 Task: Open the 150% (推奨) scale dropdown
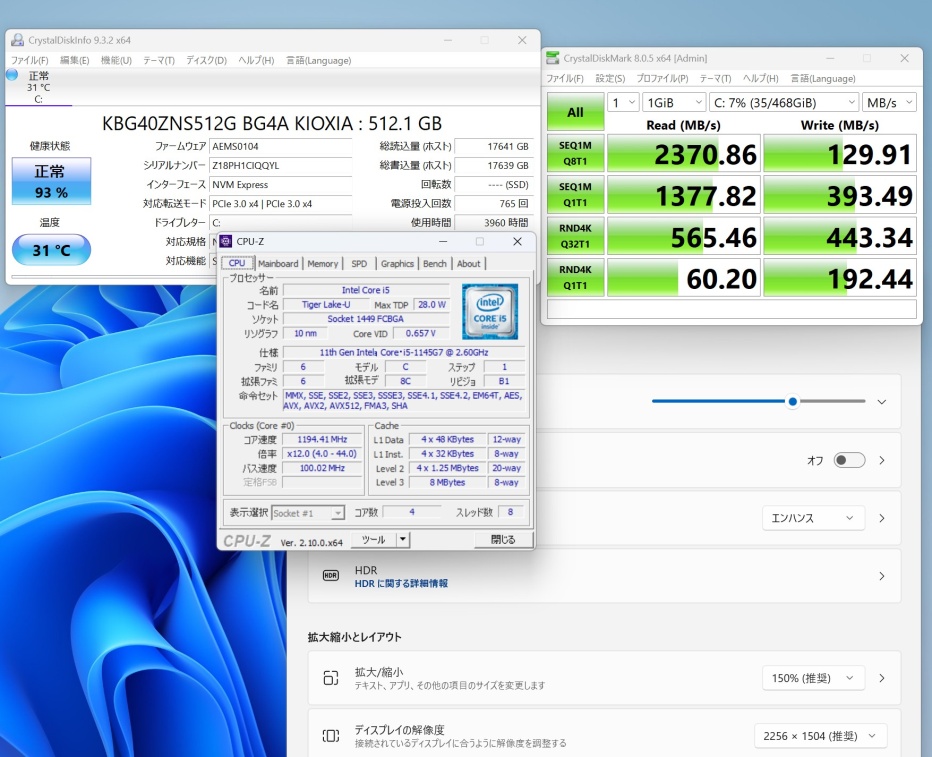click(x=812, y=678)
